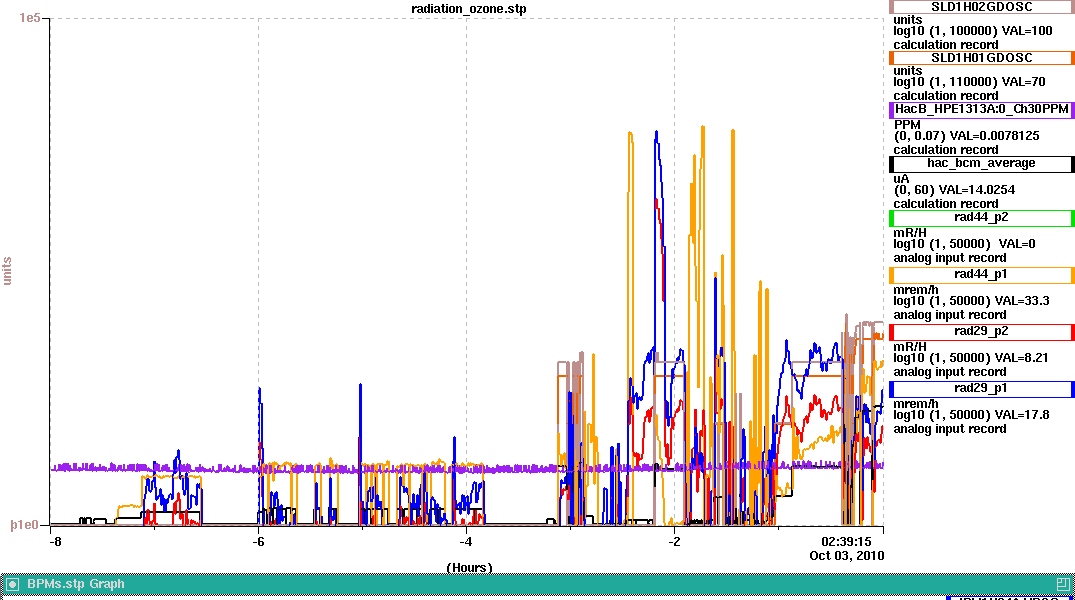Select the rad44_p1 curve legend
The height and width of the screenshot is (600, 1075).
tap(981, 275)
